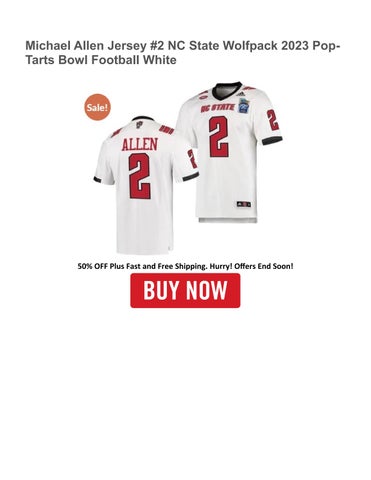
Task: Open the Michael Allen Jersey title heading
Action: pos(183,53)
